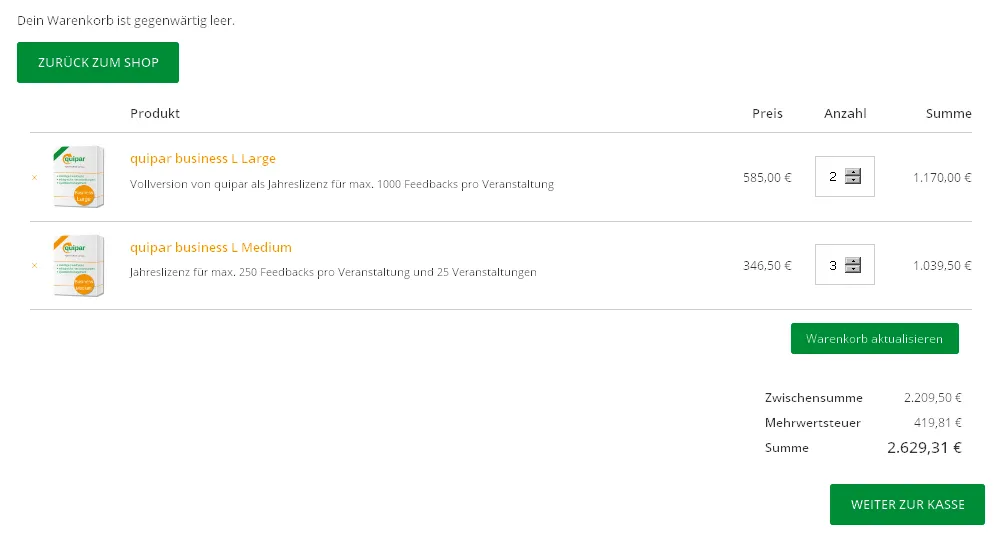
Task: Focus the quantity field showing 3
Action: (x=832, y=265)
